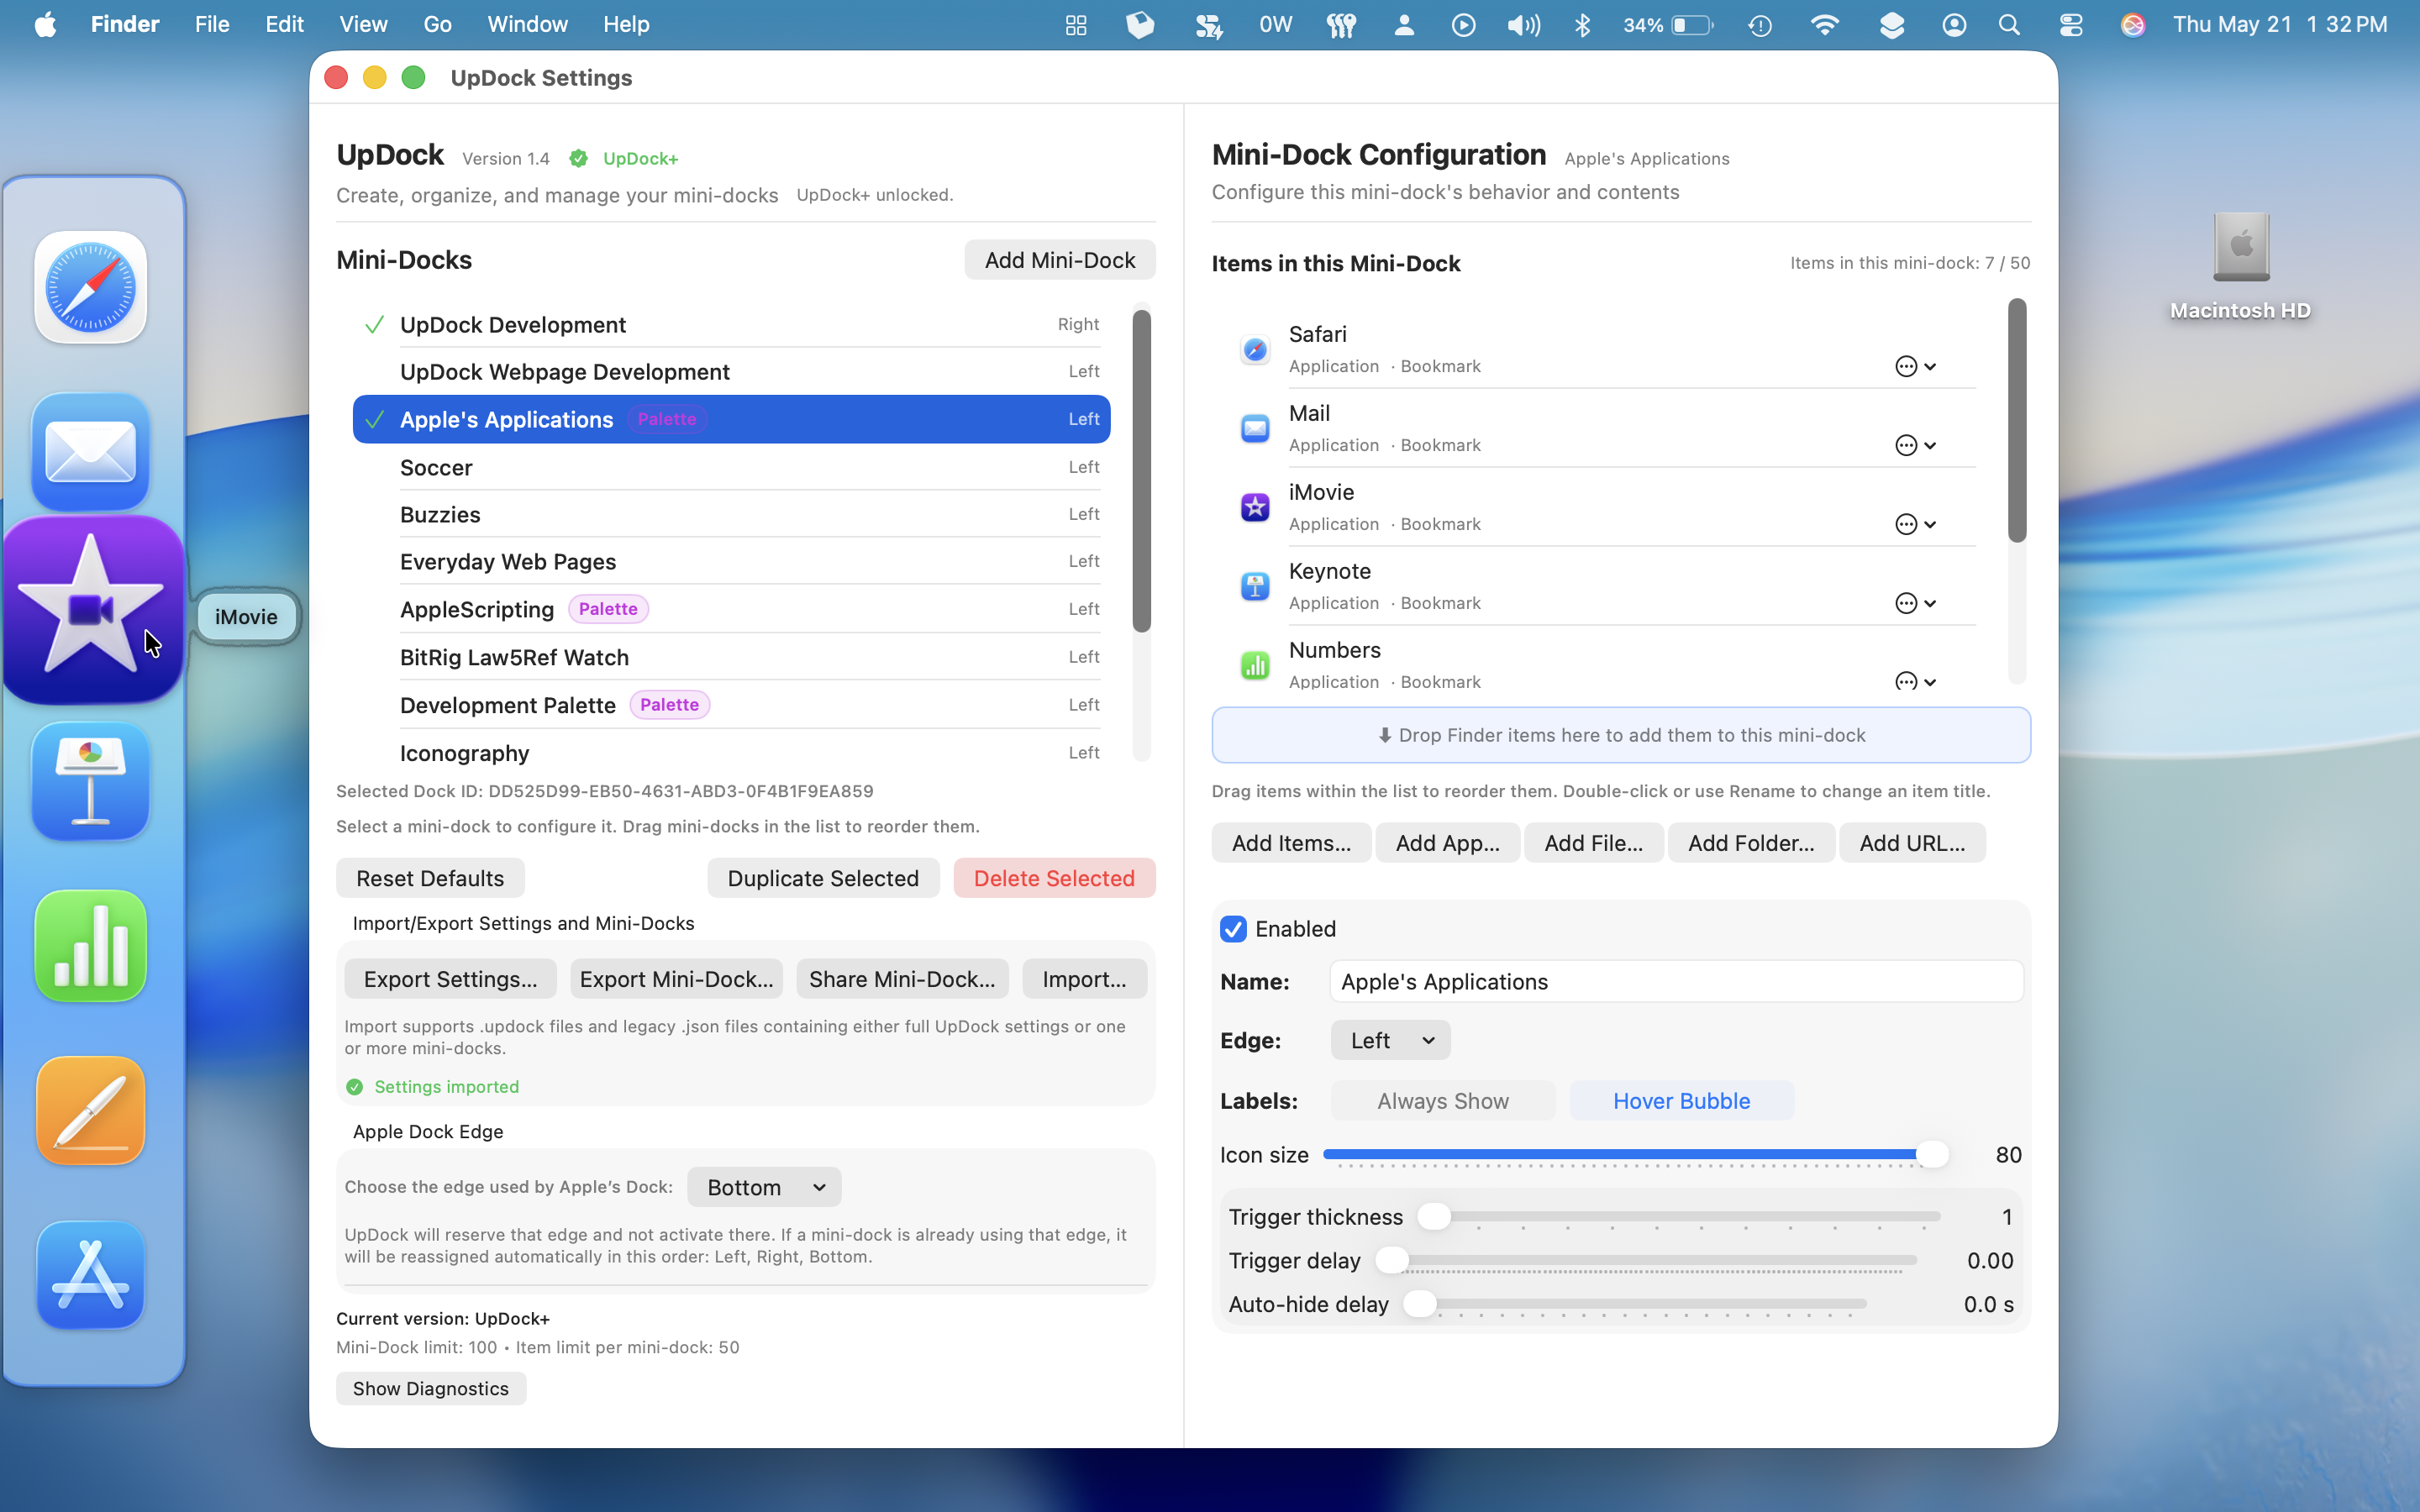Open Control Center in menu bar
Image resolution: width=2420 pixels, height=1512 pixels.
tap(2071, 24)
